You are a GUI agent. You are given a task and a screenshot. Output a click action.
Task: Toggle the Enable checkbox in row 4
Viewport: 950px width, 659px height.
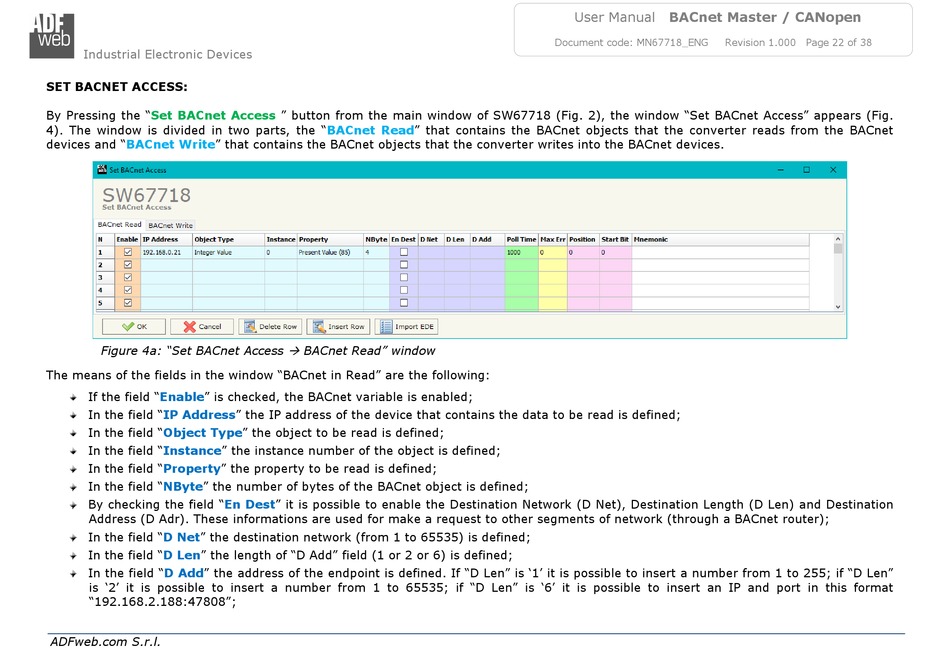tap(128, 290)
